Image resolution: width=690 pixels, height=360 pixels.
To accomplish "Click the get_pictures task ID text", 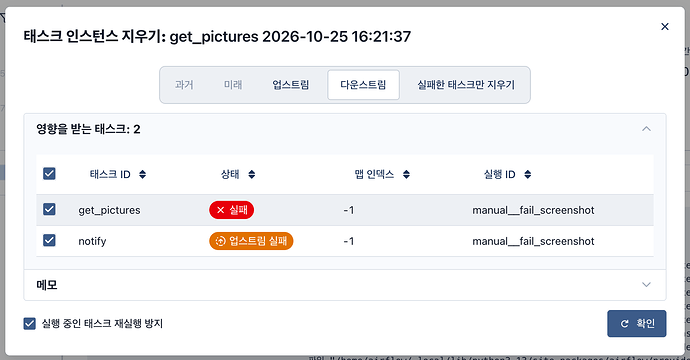I will (109, 210).
